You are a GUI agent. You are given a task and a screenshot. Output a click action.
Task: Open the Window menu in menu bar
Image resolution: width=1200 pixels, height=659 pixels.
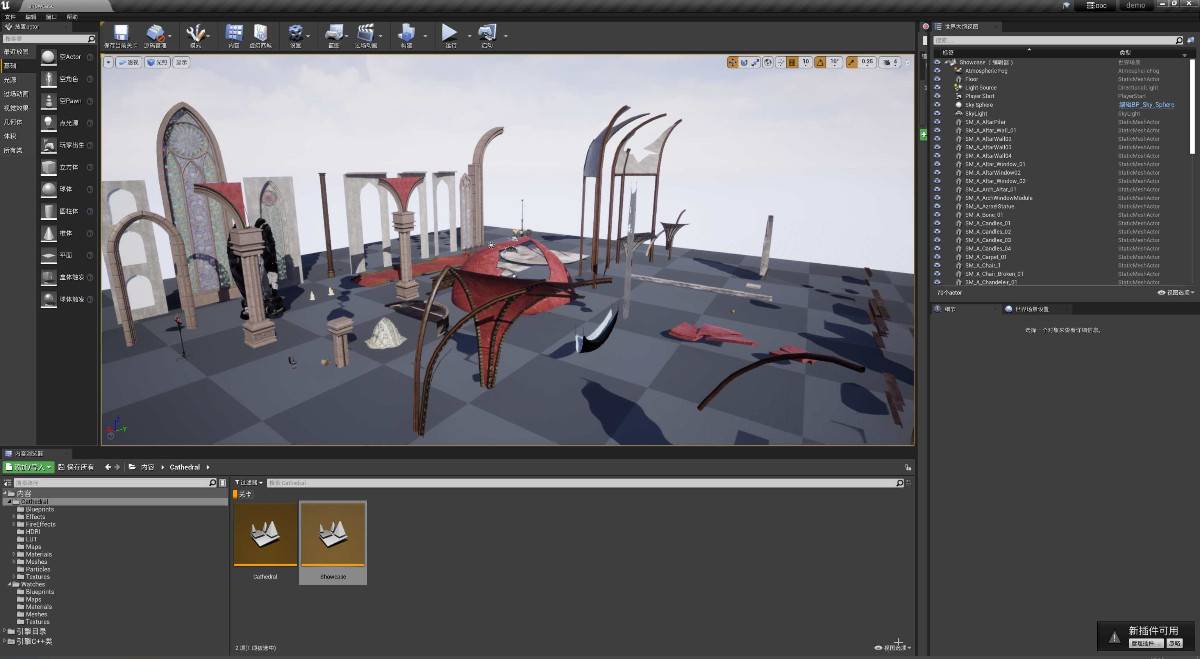point(51,17)
